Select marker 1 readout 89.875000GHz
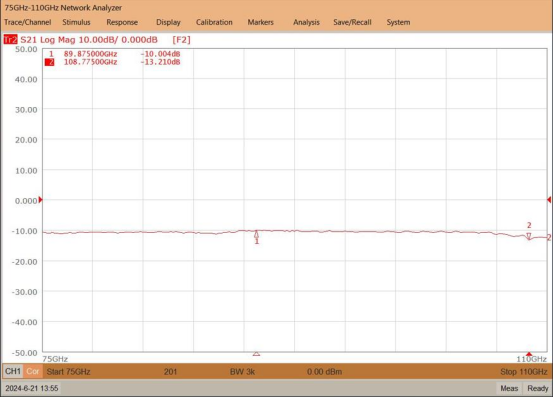The image size is (554, 397). 90,54
